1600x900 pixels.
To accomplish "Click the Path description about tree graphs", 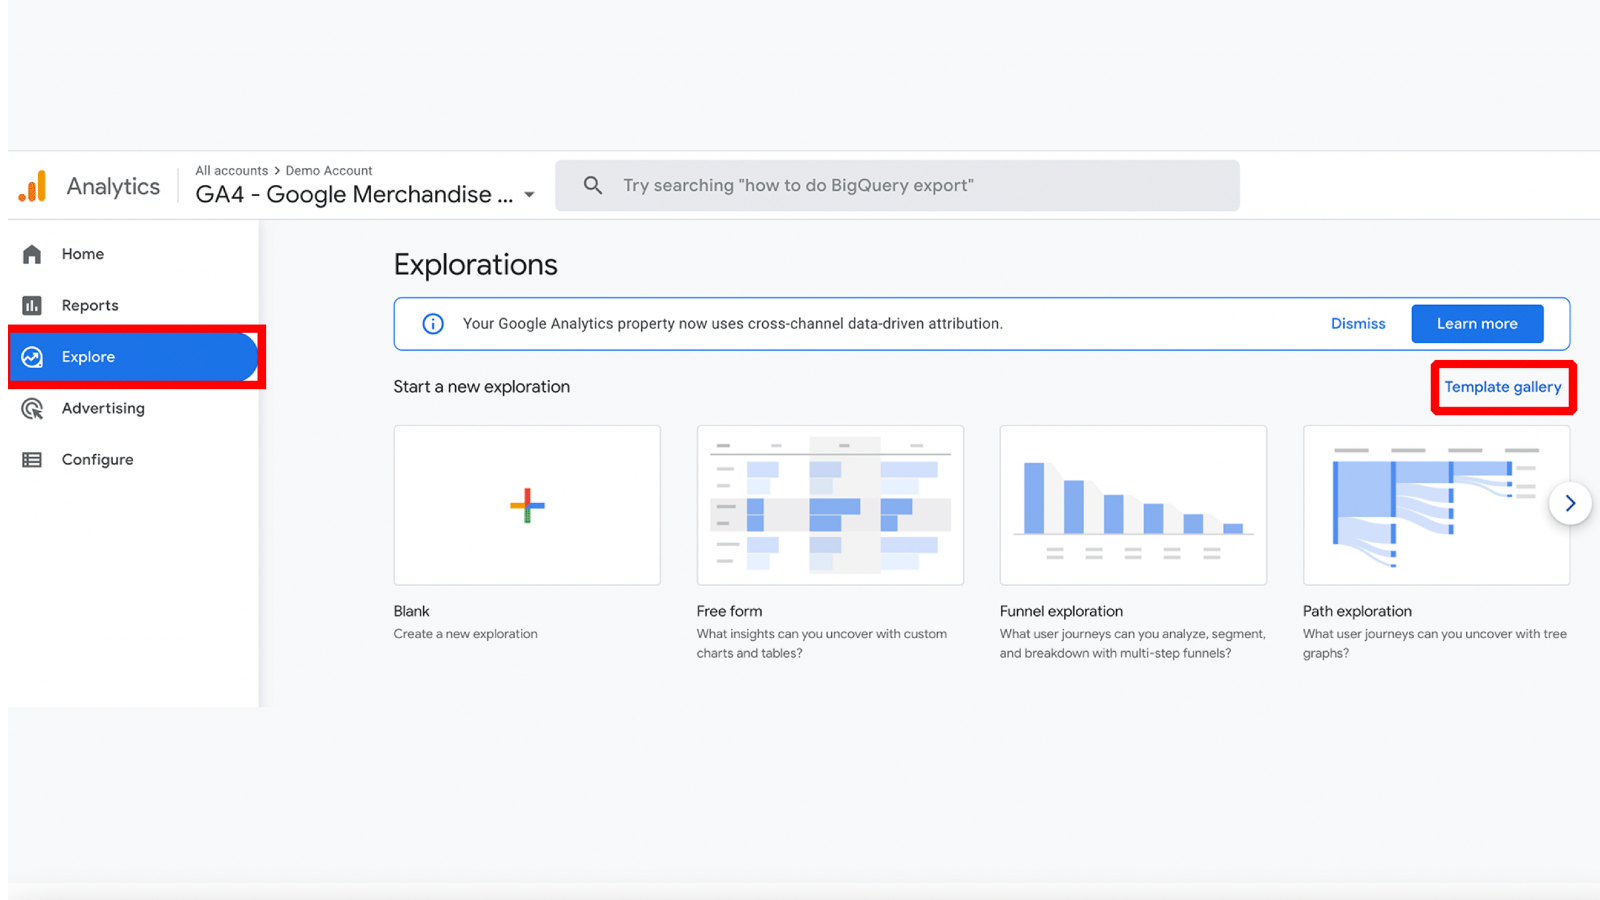I will coord(1435,643).
